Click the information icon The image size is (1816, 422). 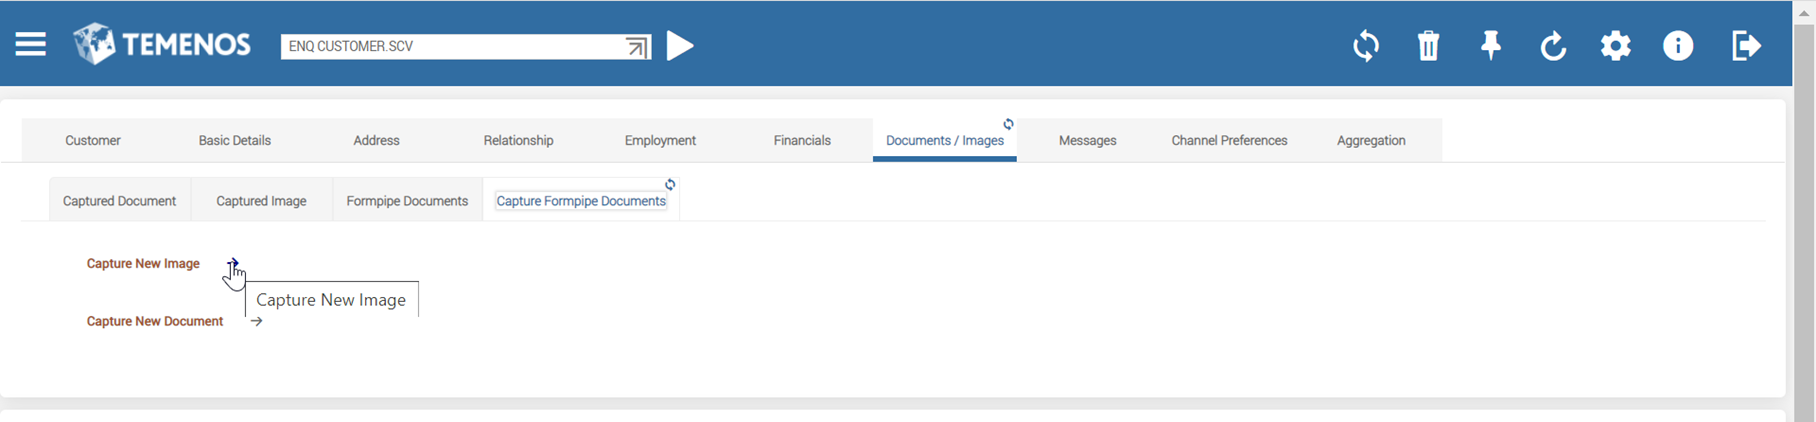click(x=1678, y=46)
